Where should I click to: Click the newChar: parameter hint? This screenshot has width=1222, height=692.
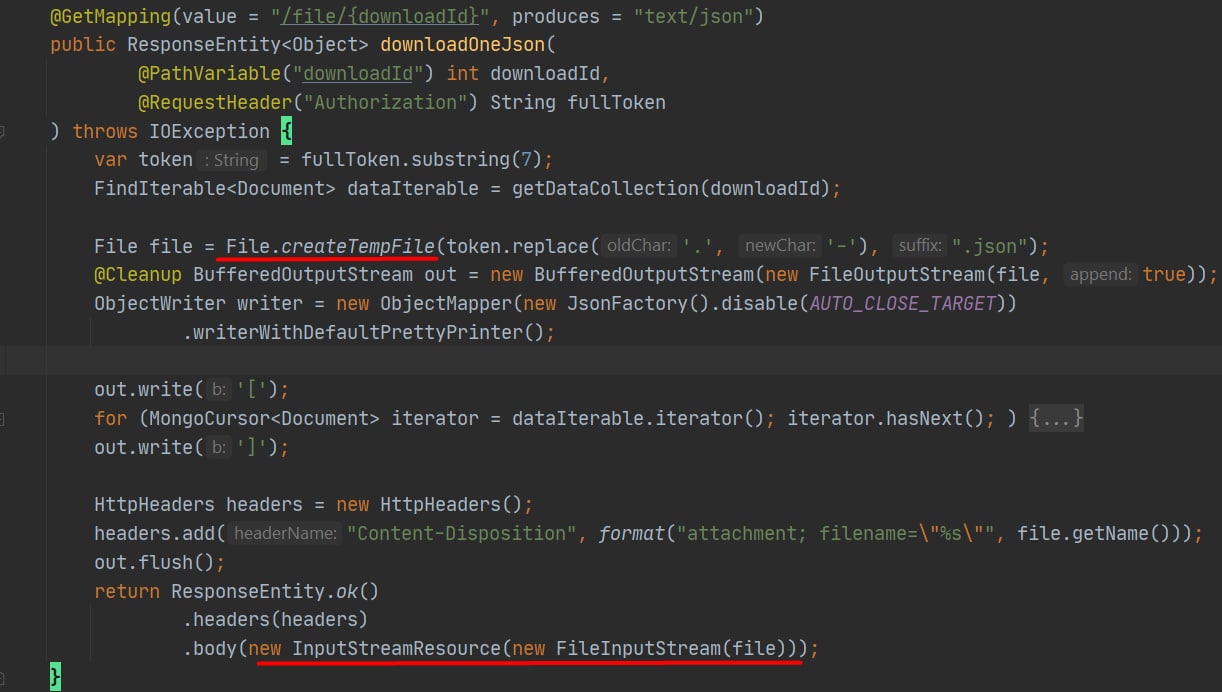pyautogui.click(x=780, y=246)
